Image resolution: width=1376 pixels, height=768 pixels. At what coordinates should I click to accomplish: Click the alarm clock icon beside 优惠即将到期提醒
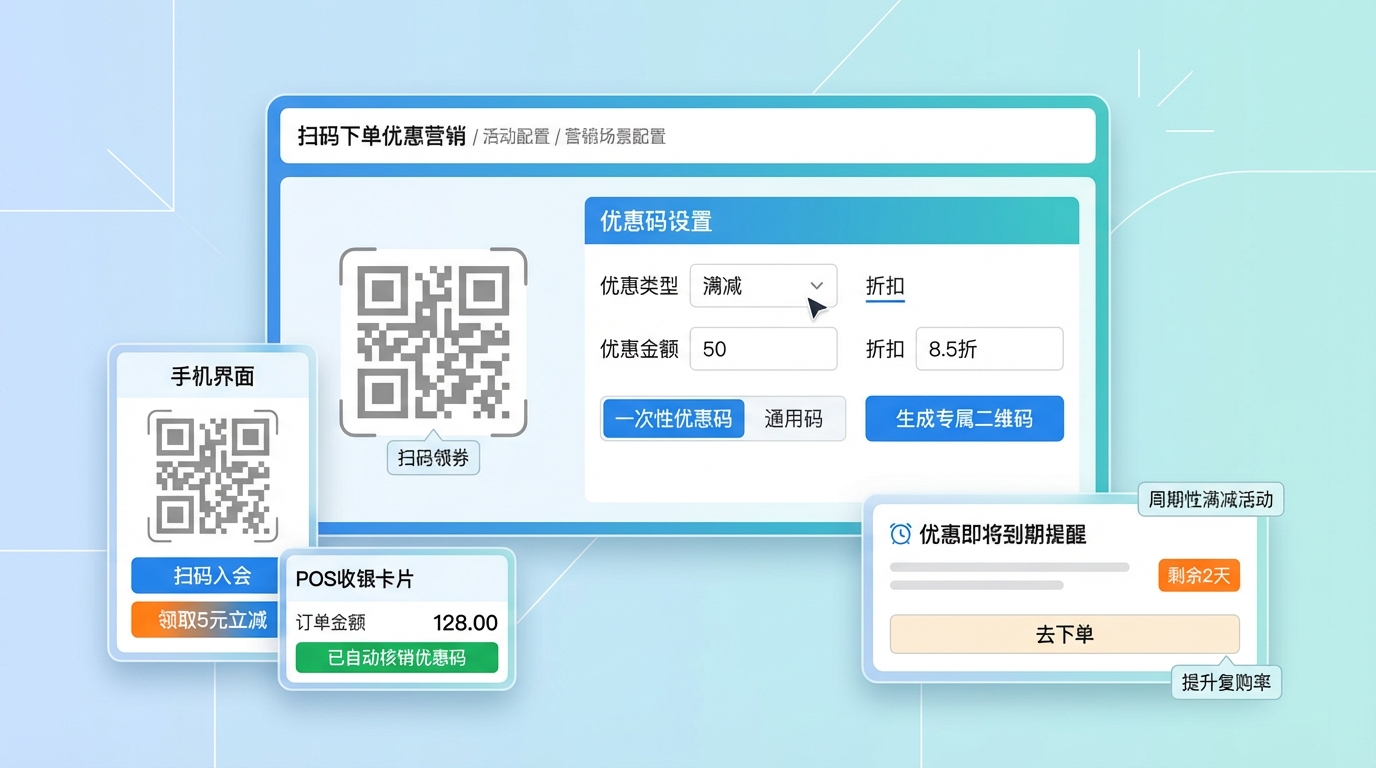900,534
